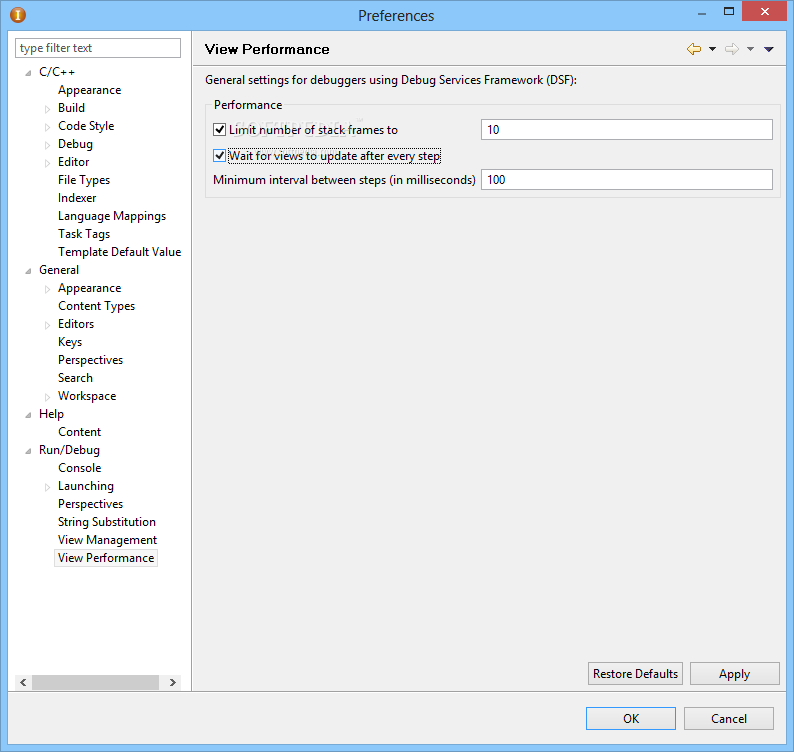Viewport: 794px width, 752px height.
Task: Select the Workspace tree label
Action: coord(87,396)
